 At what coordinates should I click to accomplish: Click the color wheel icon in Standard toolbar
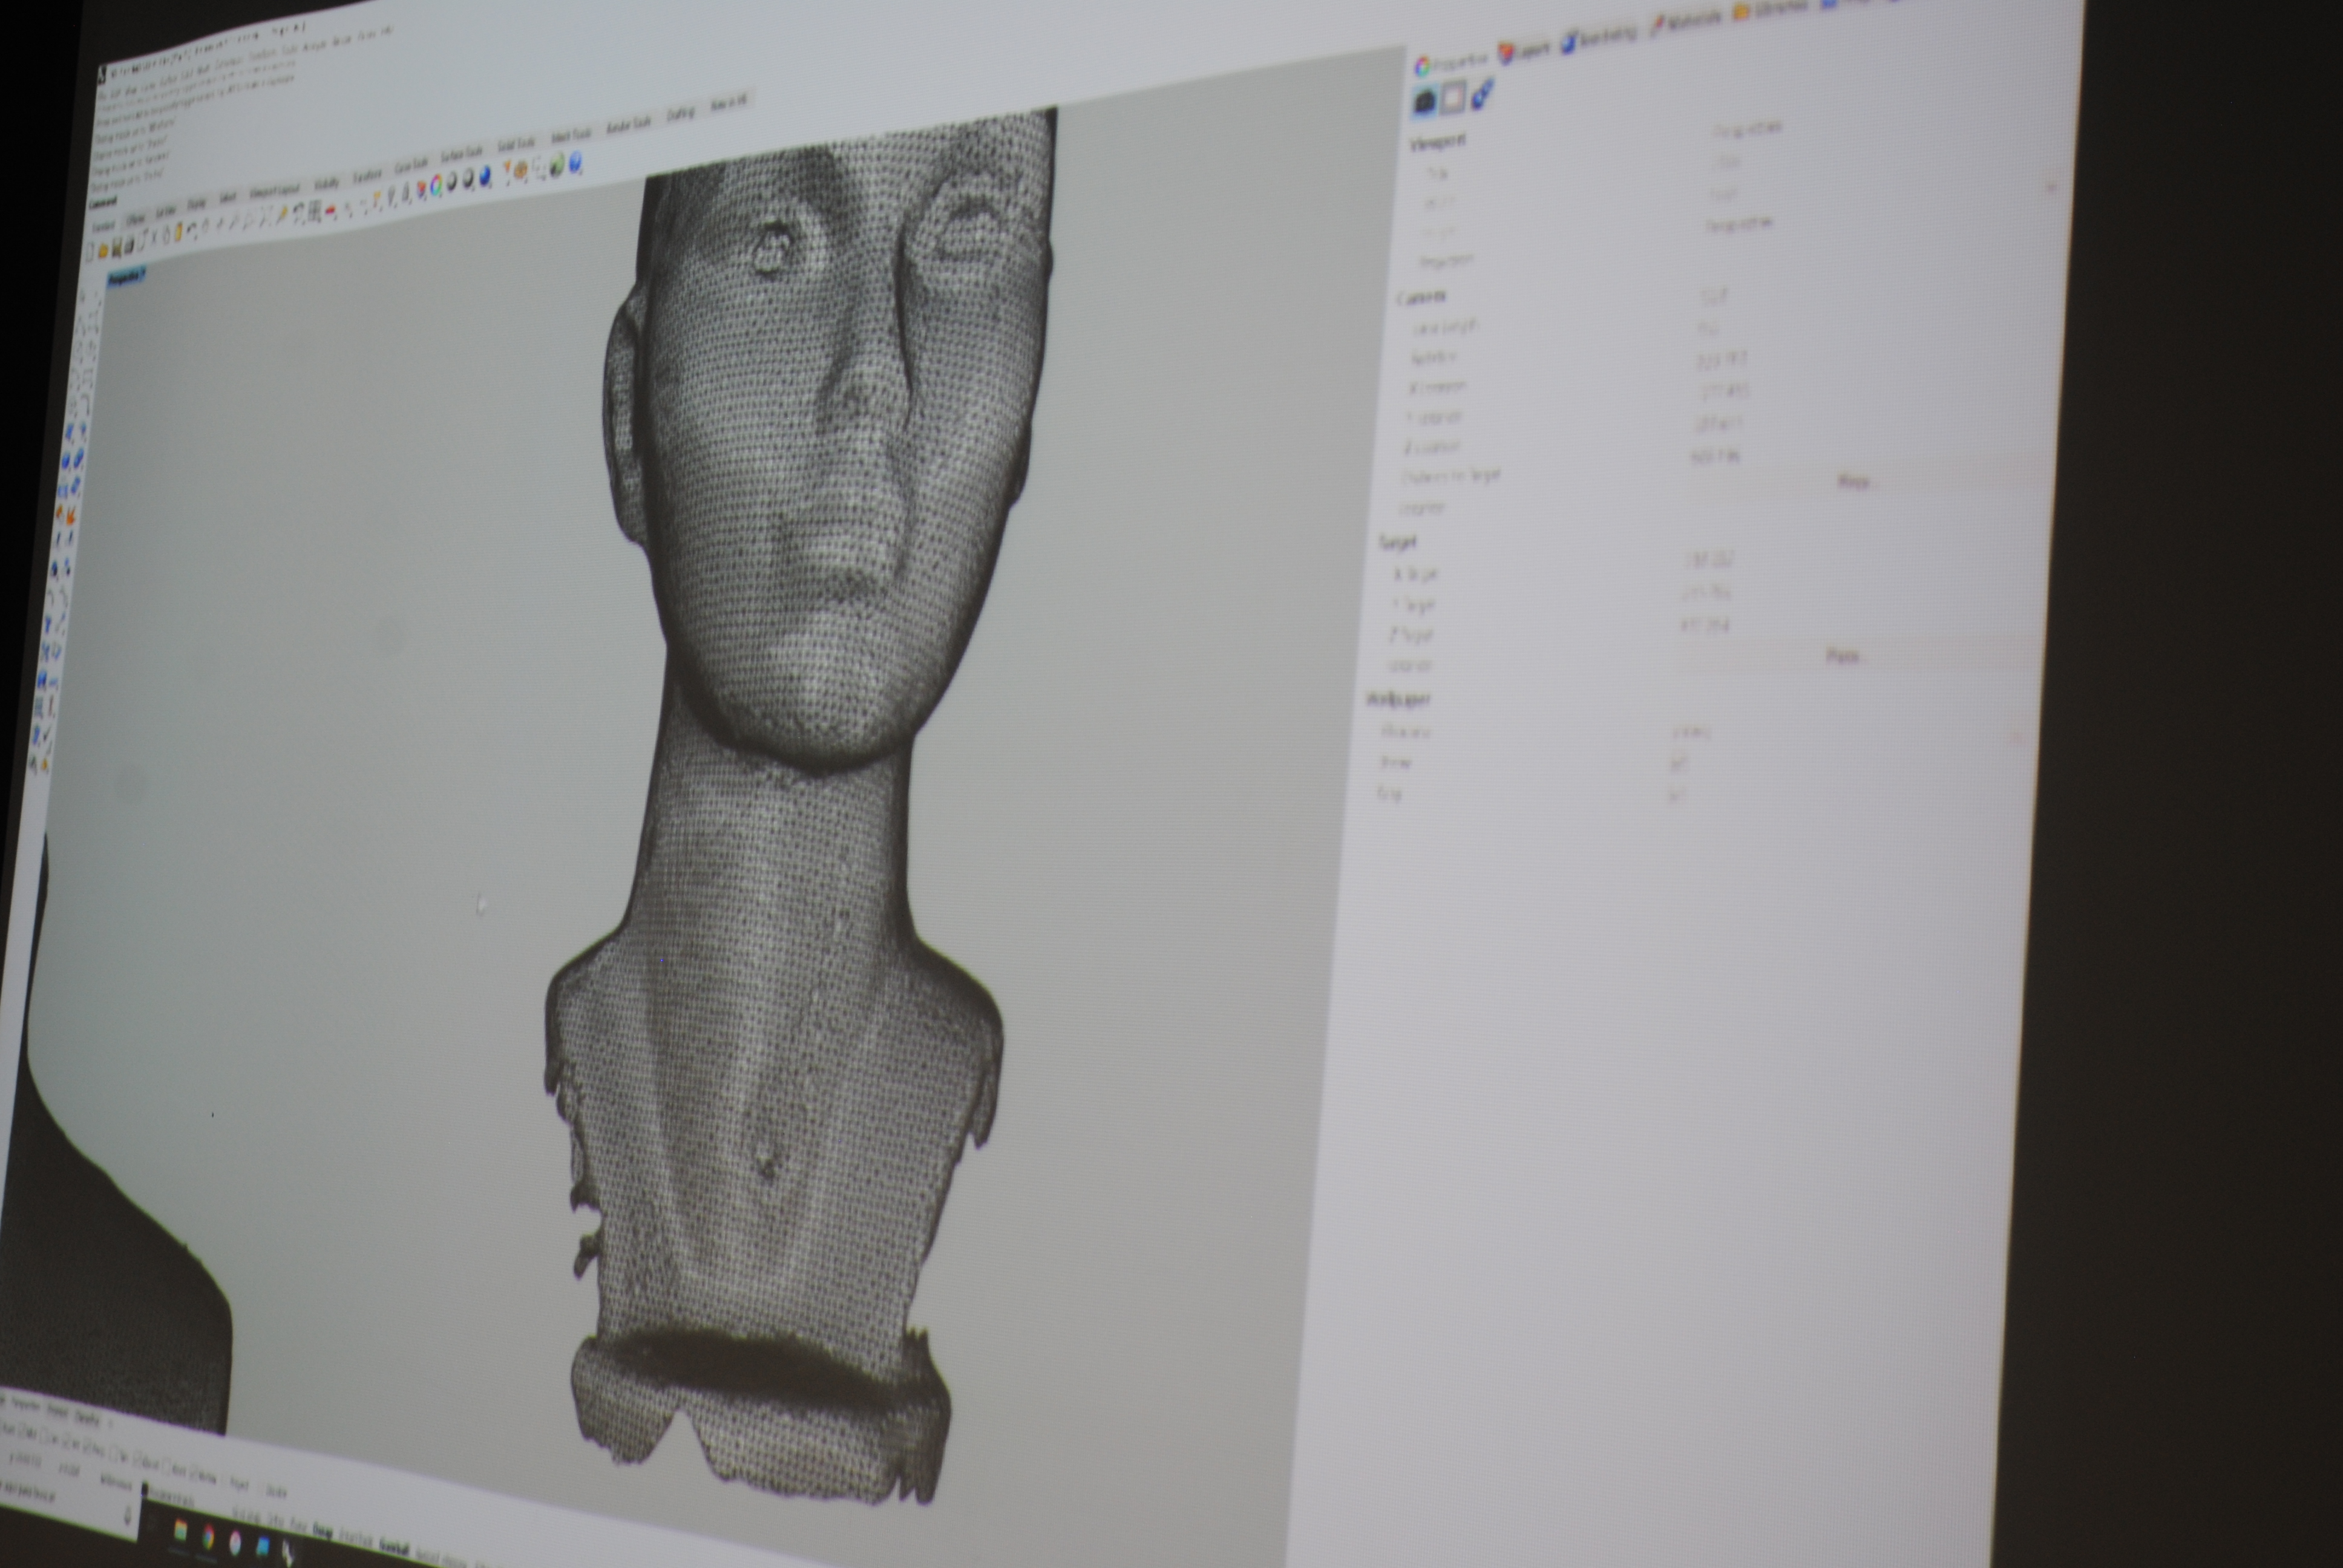(436, 185)
